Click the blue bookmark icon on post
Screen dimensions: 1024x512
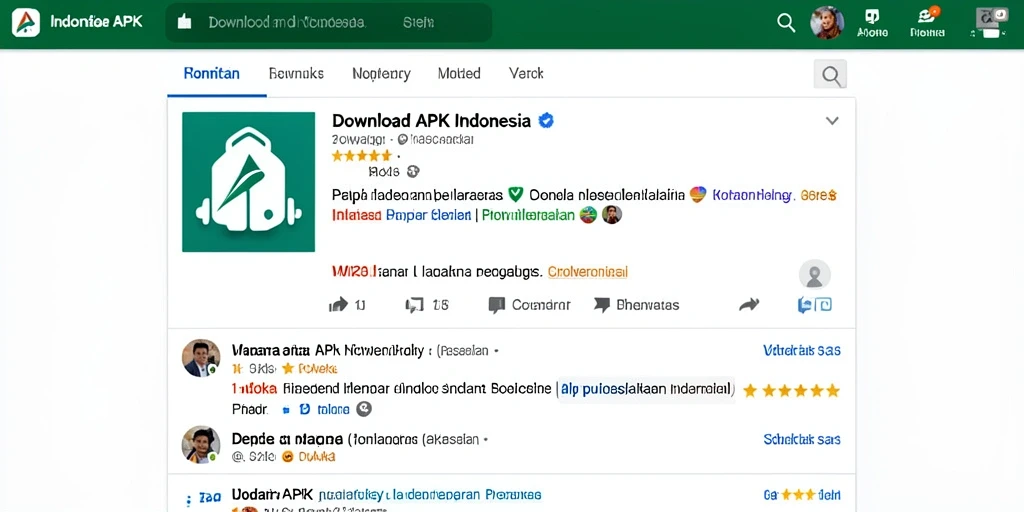pyautogui.click(x=814, y=304)
